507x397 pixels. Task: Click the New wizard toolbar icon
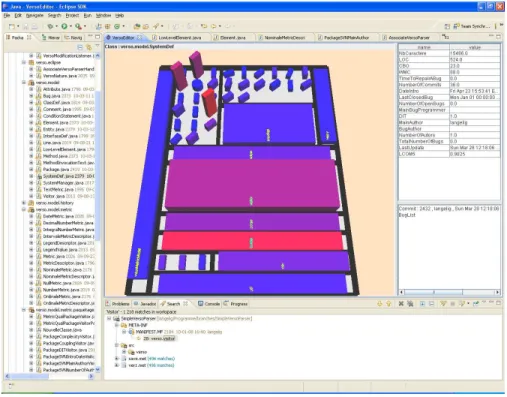point(12,26)
